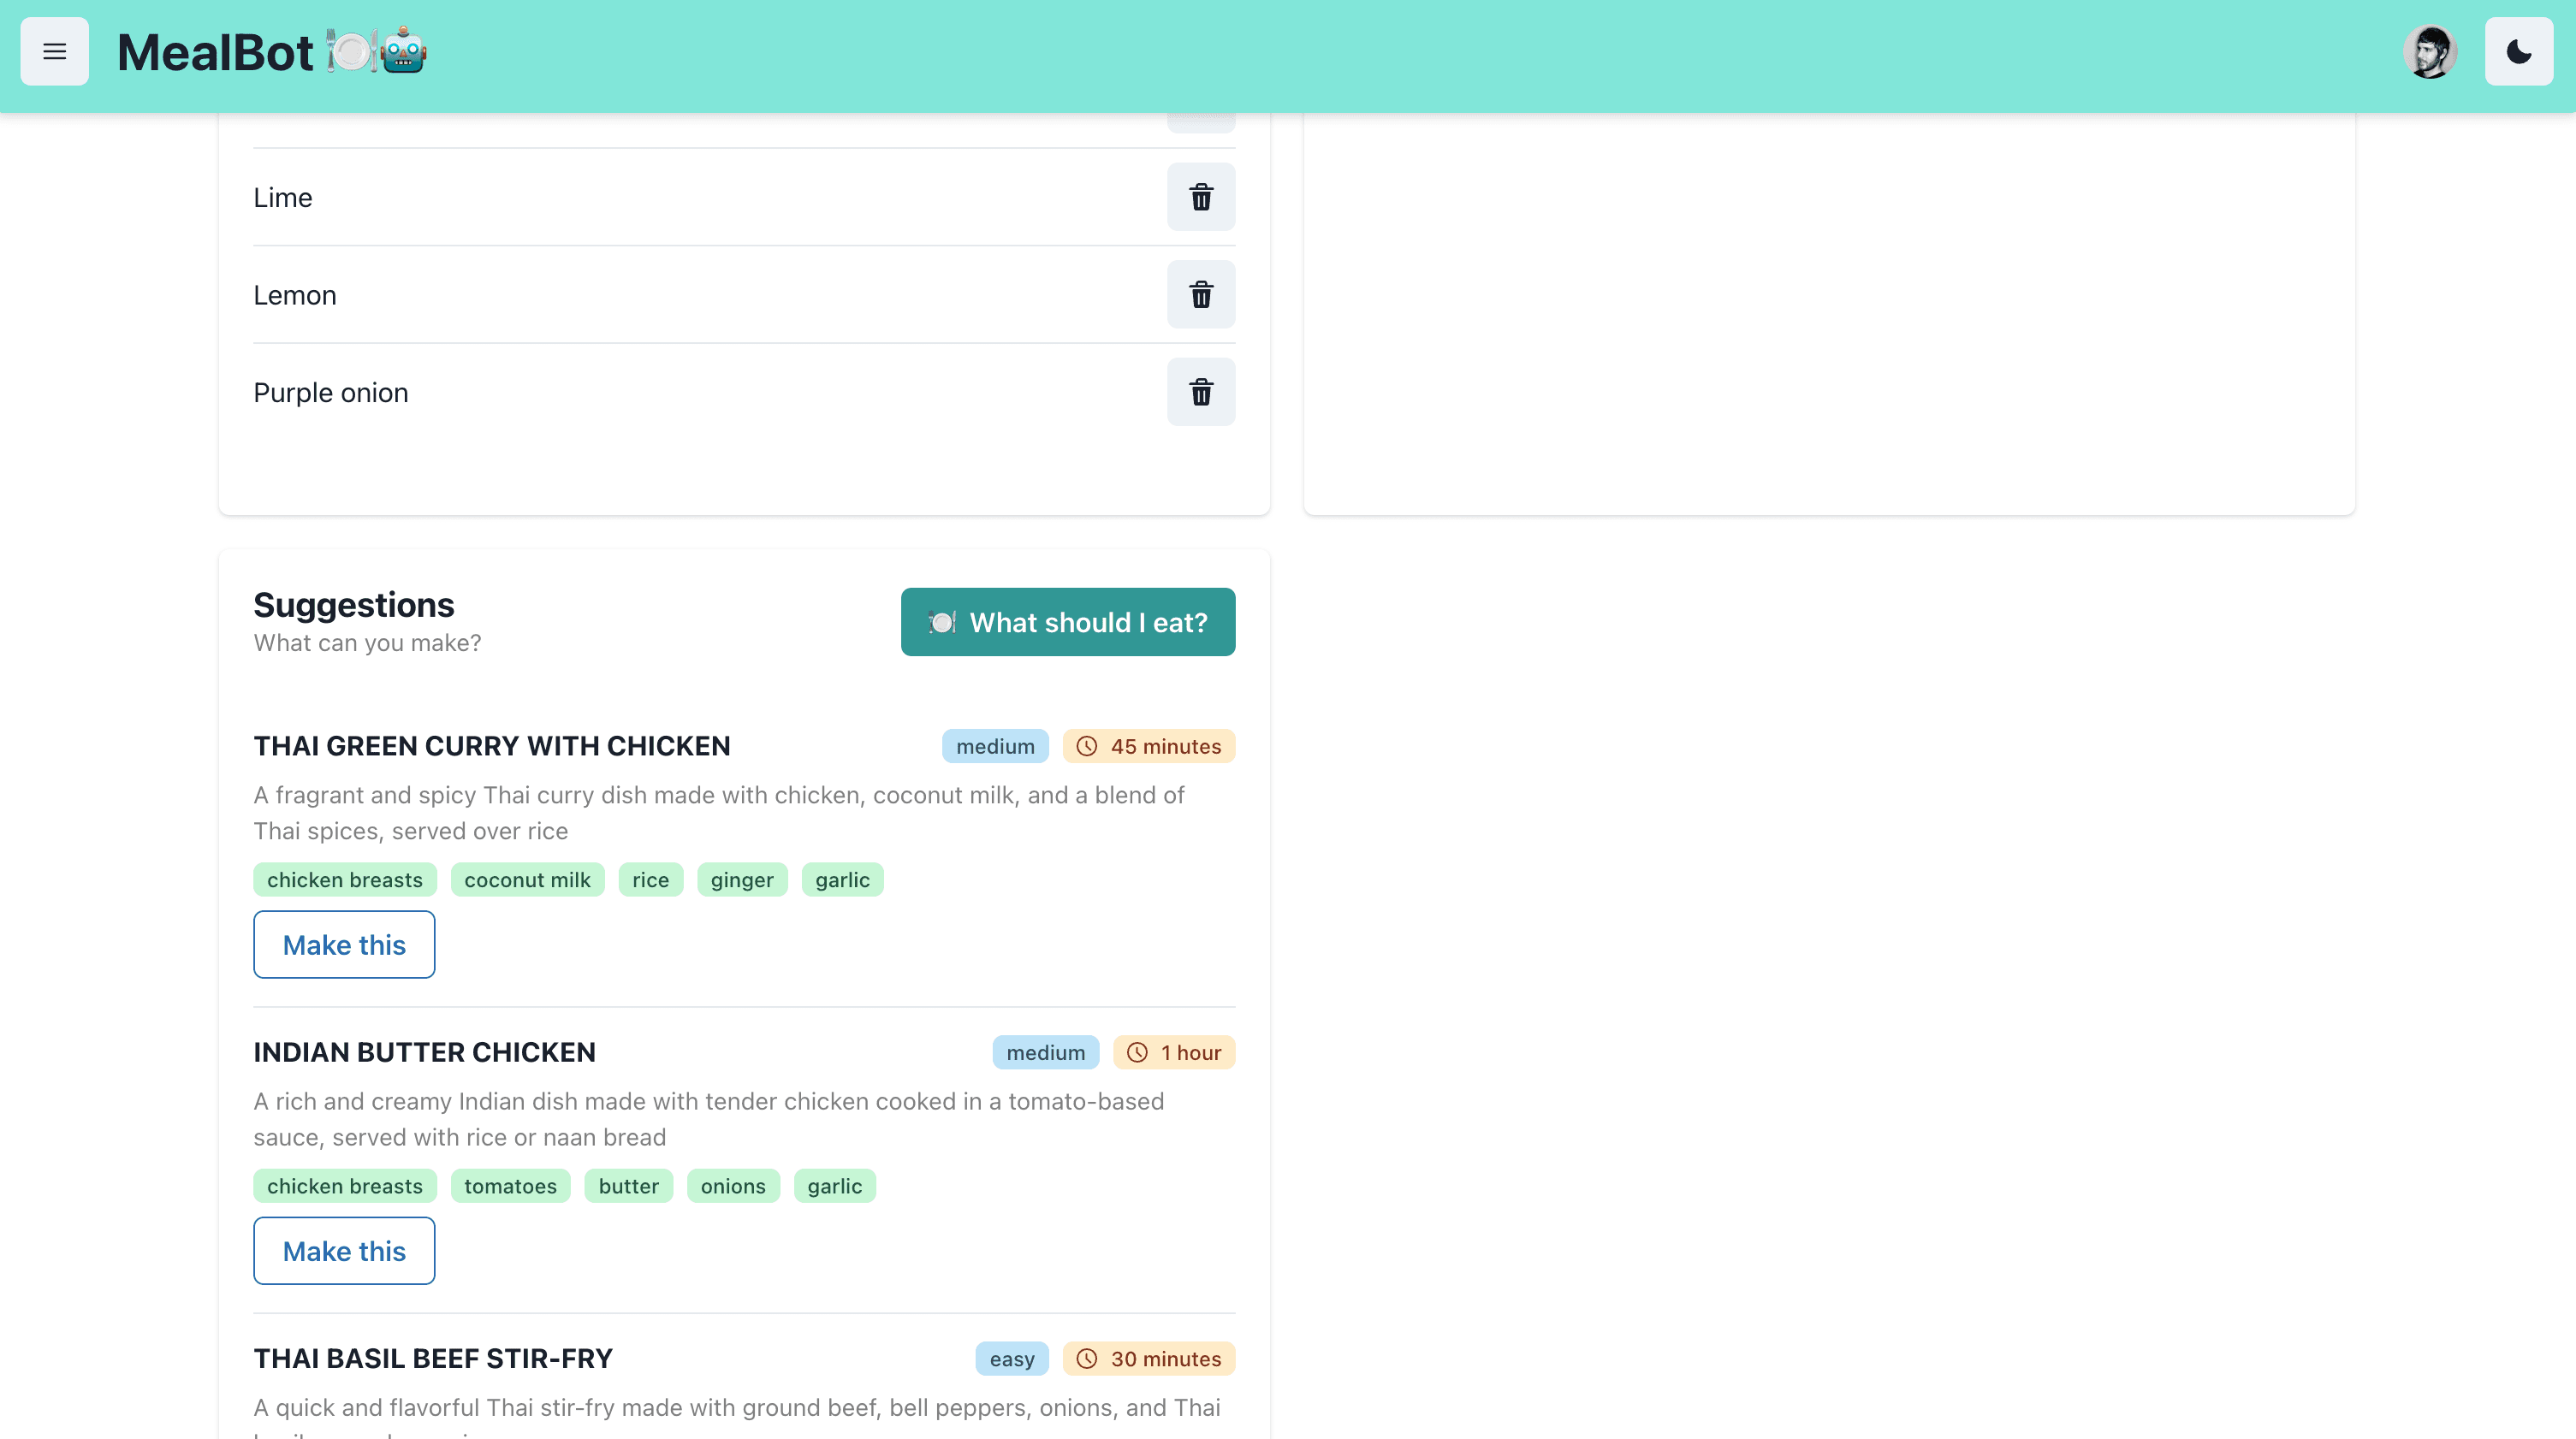Viewport: 2576px width, 1439px height.
Task: Click the MealBot logo title
Action: [x=215, y=52]
